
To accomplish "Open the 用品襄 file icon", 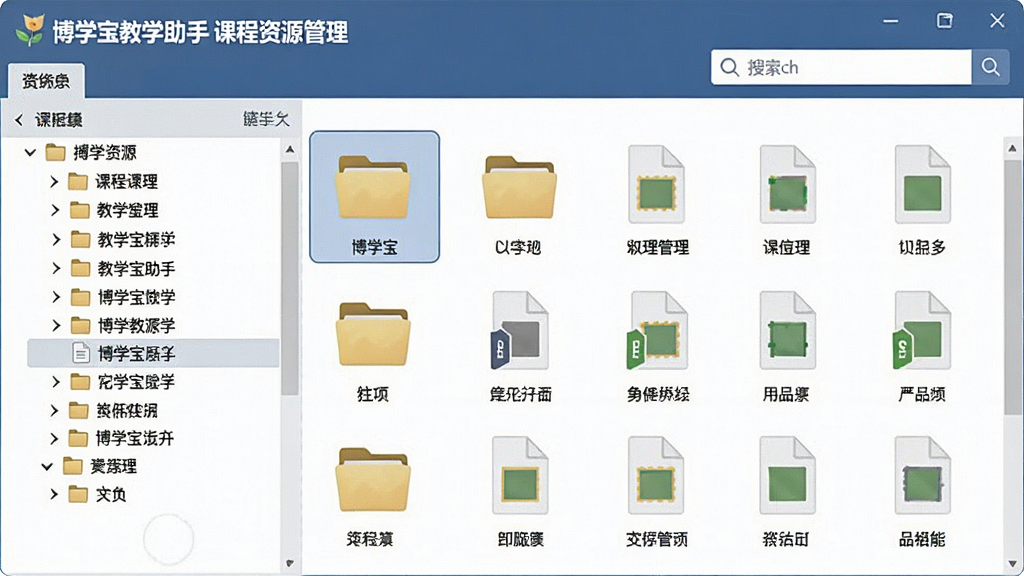I will 787,330.
